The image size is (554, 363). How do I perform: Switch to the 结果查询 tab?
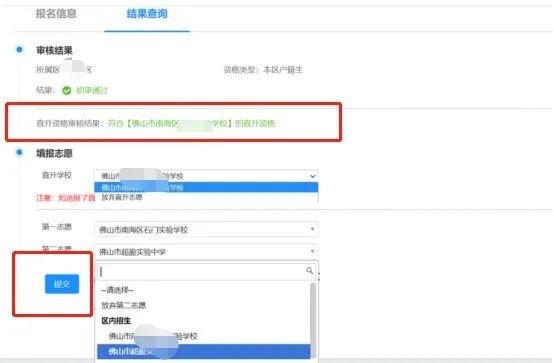(147, 13)
